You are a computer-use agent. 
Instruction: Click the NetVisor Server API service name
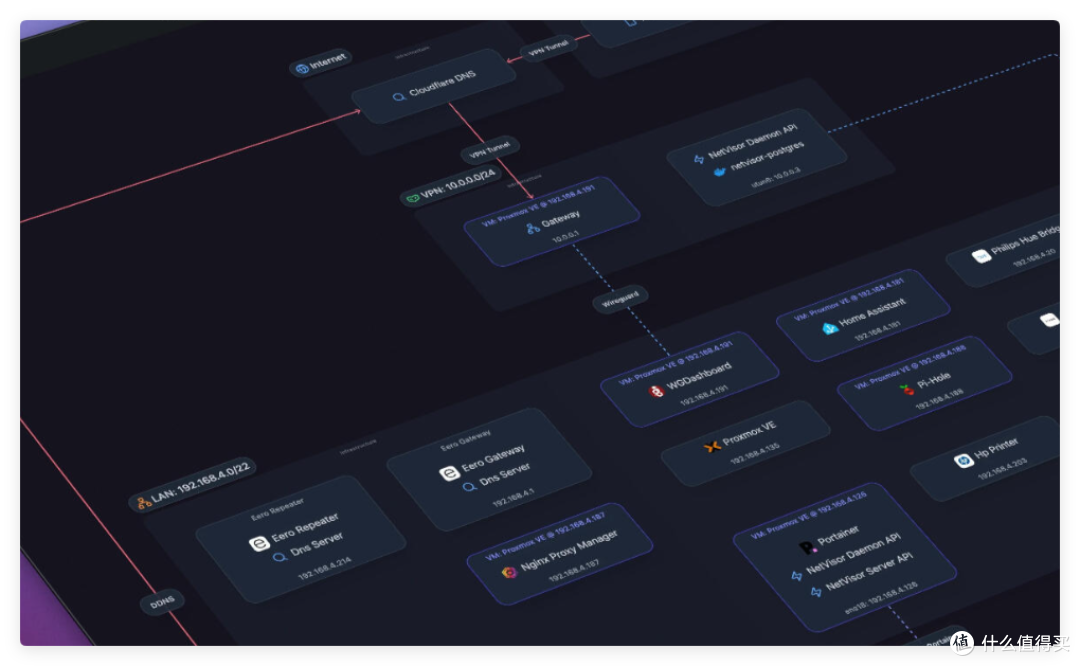coord(869,572)
